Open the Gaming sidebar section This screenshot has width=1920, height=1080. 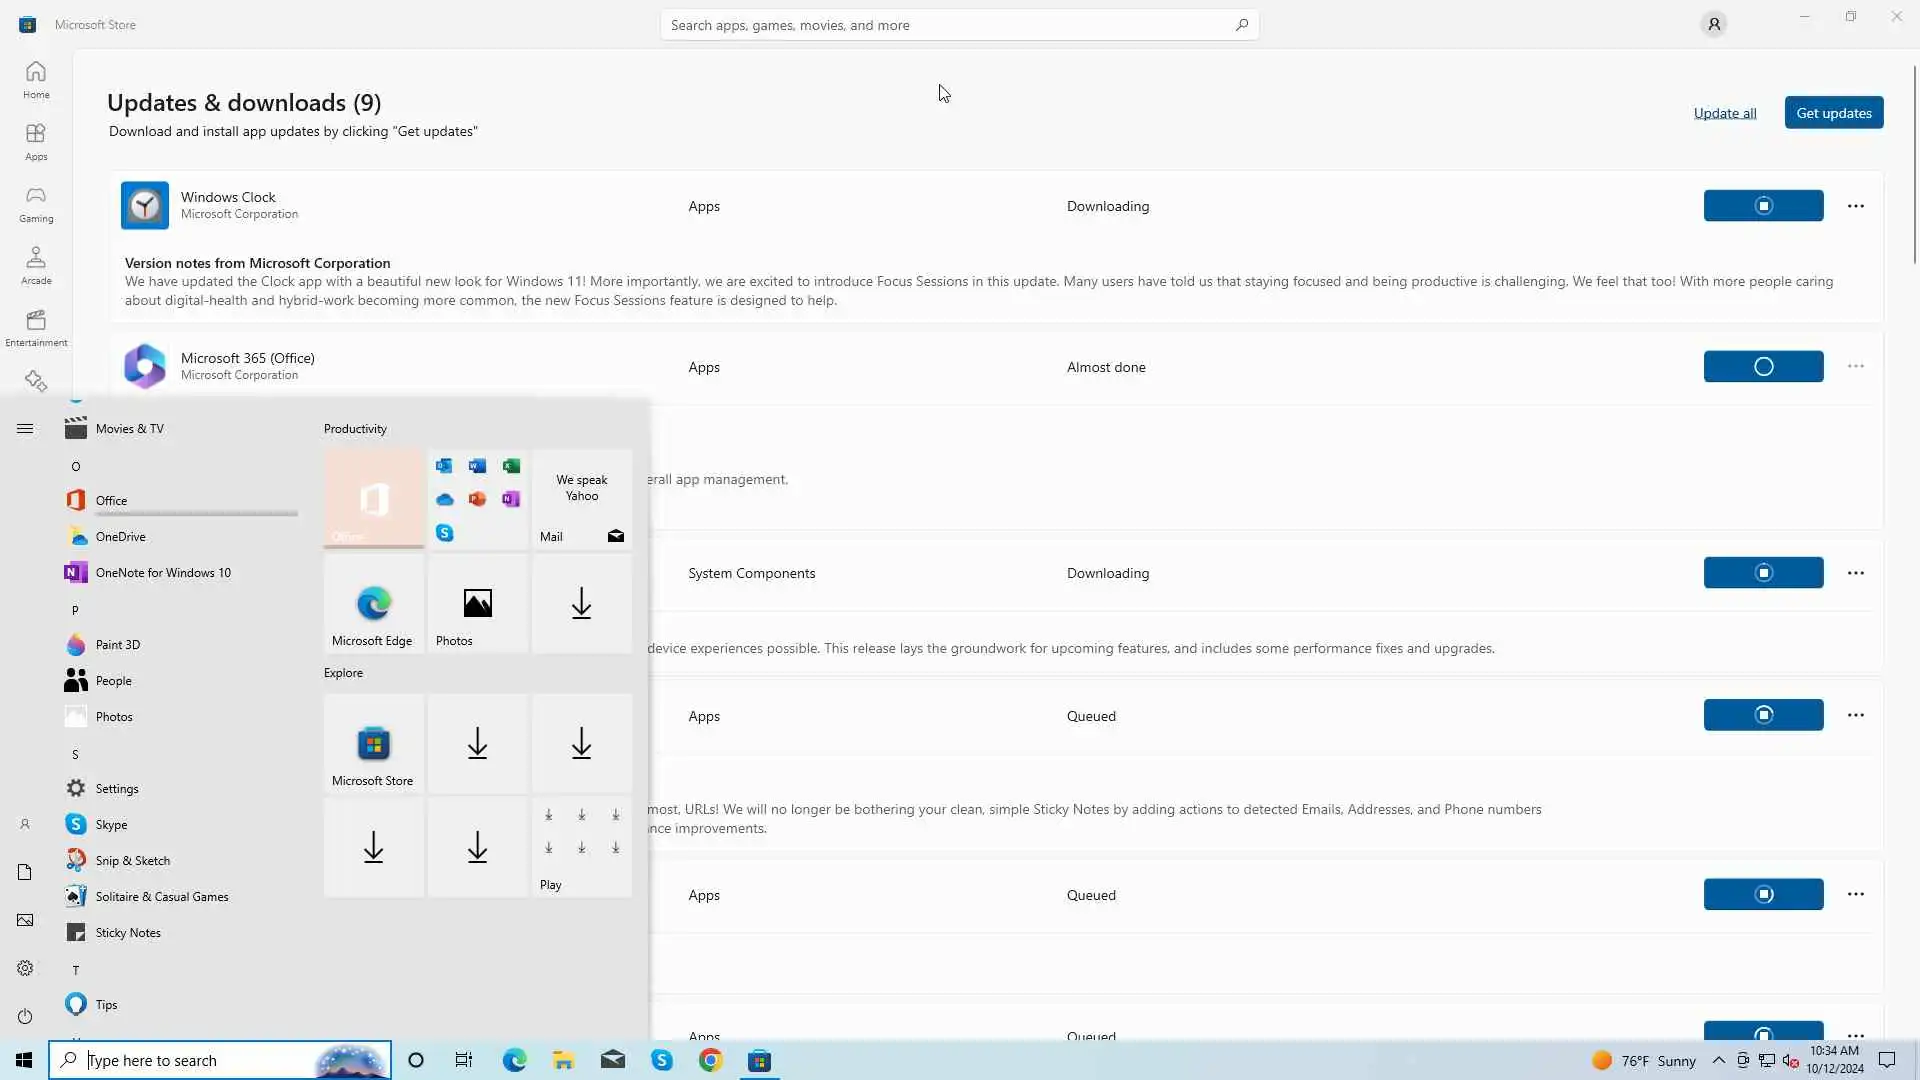pyautogui.click(x=36, y=203)
